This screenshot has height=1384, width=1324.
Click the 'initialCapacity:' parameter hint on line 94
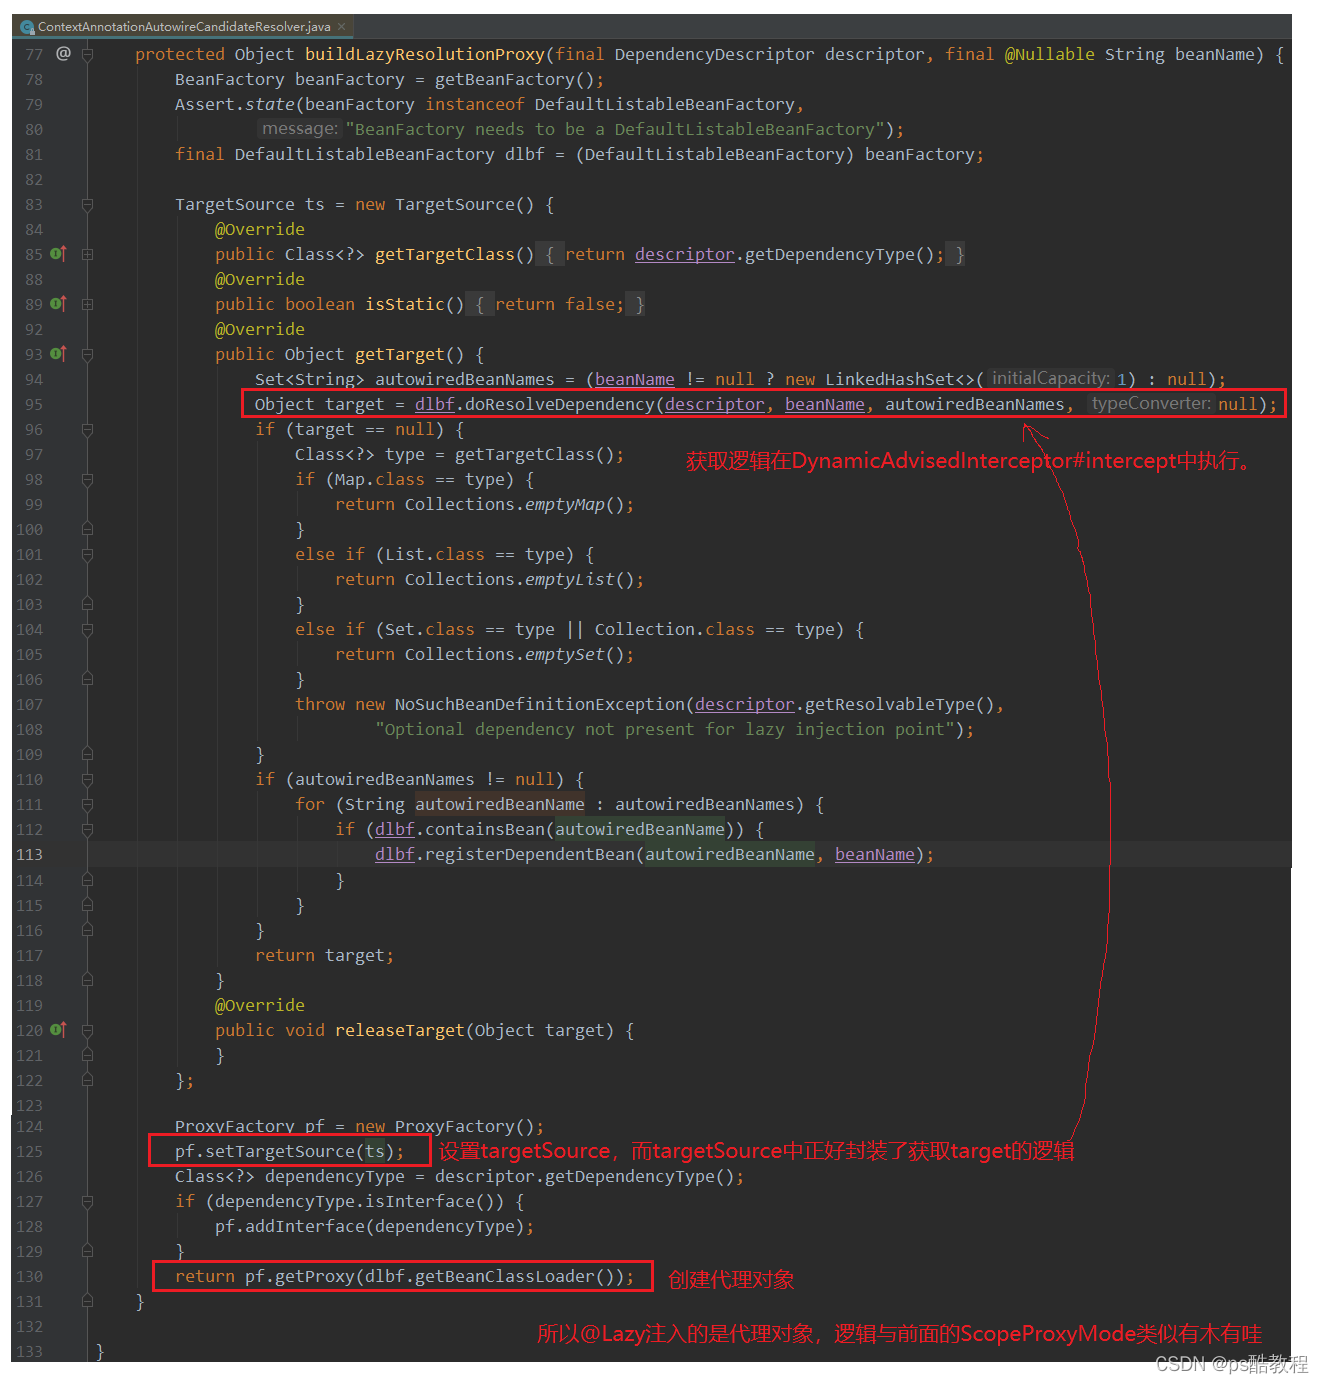[1050, 379]
